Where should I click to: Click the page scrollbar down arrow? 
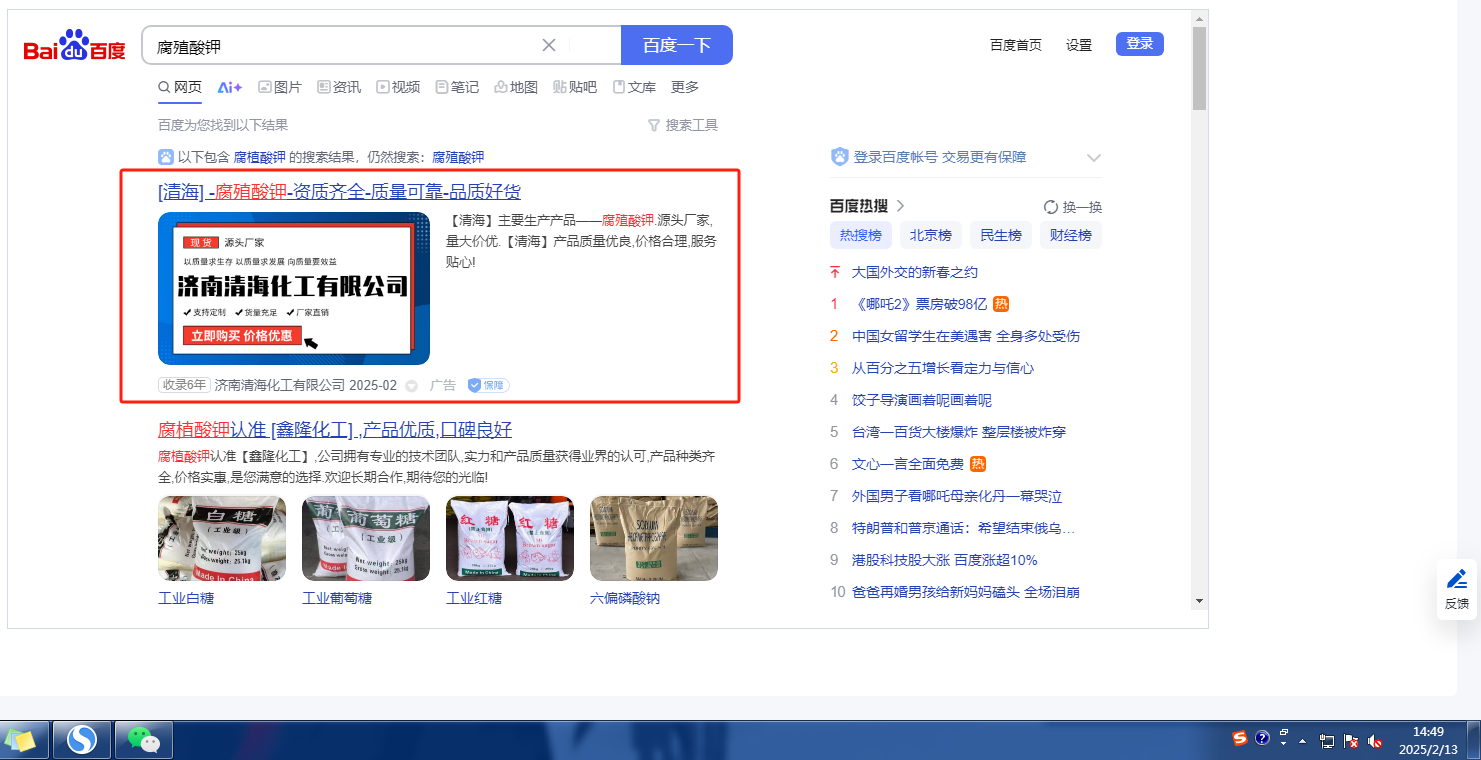point(1200,601)
